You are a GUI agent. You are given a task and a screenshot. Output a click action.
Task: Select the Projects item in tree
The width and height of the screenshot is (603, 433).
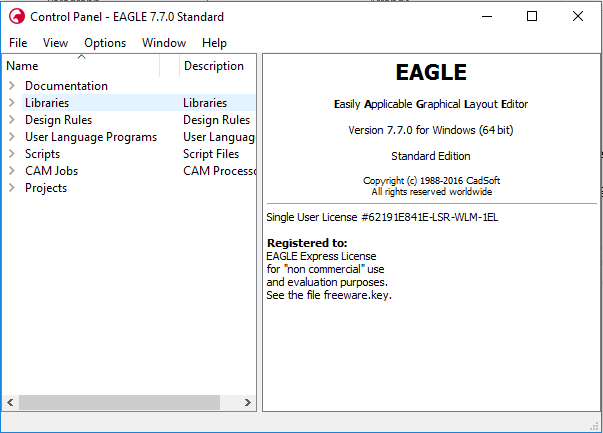coord(46,188)
